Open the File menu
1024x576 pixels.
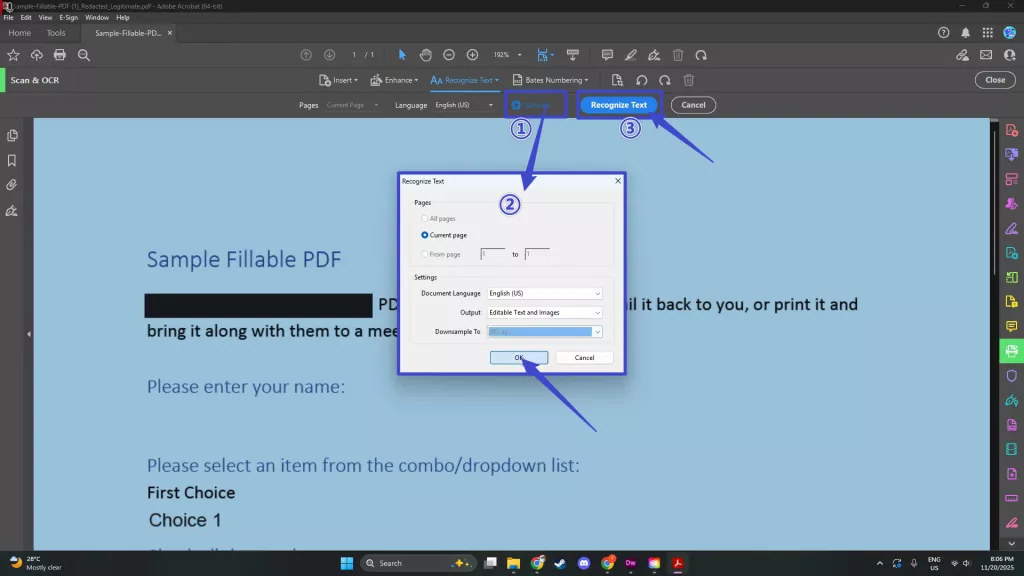pos(8,18)
